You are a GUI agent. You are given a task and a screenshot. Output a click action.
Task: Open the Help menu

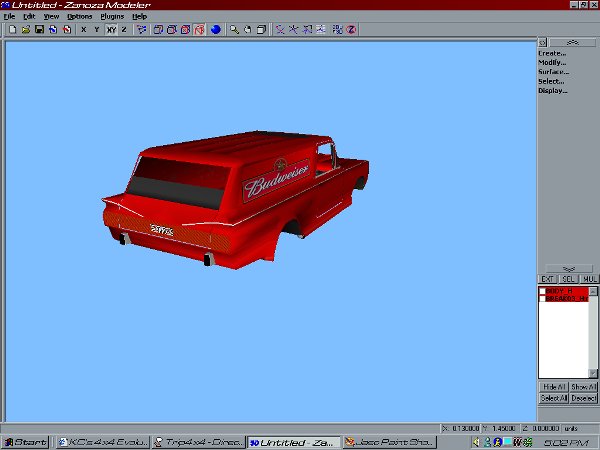tap(140, 16)
